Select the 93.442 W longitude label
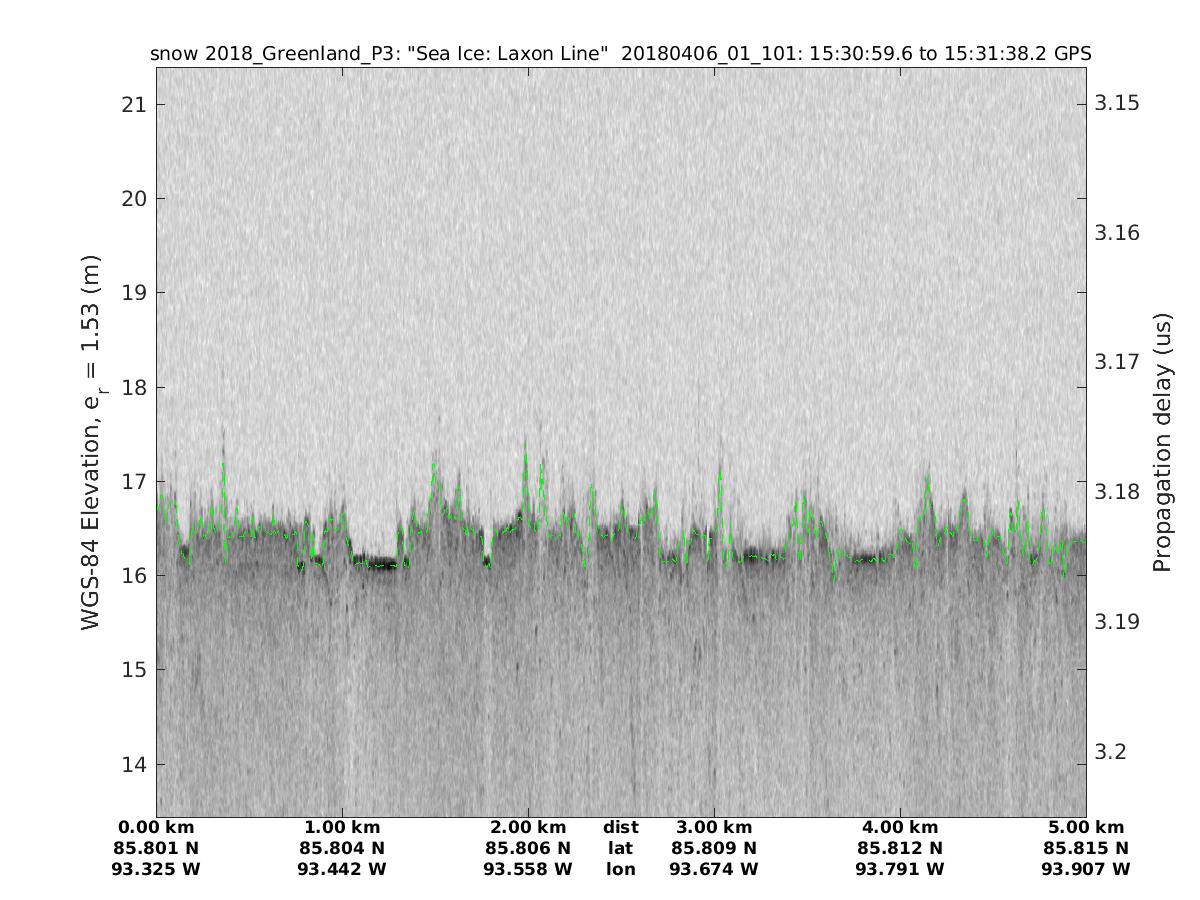 342,870
